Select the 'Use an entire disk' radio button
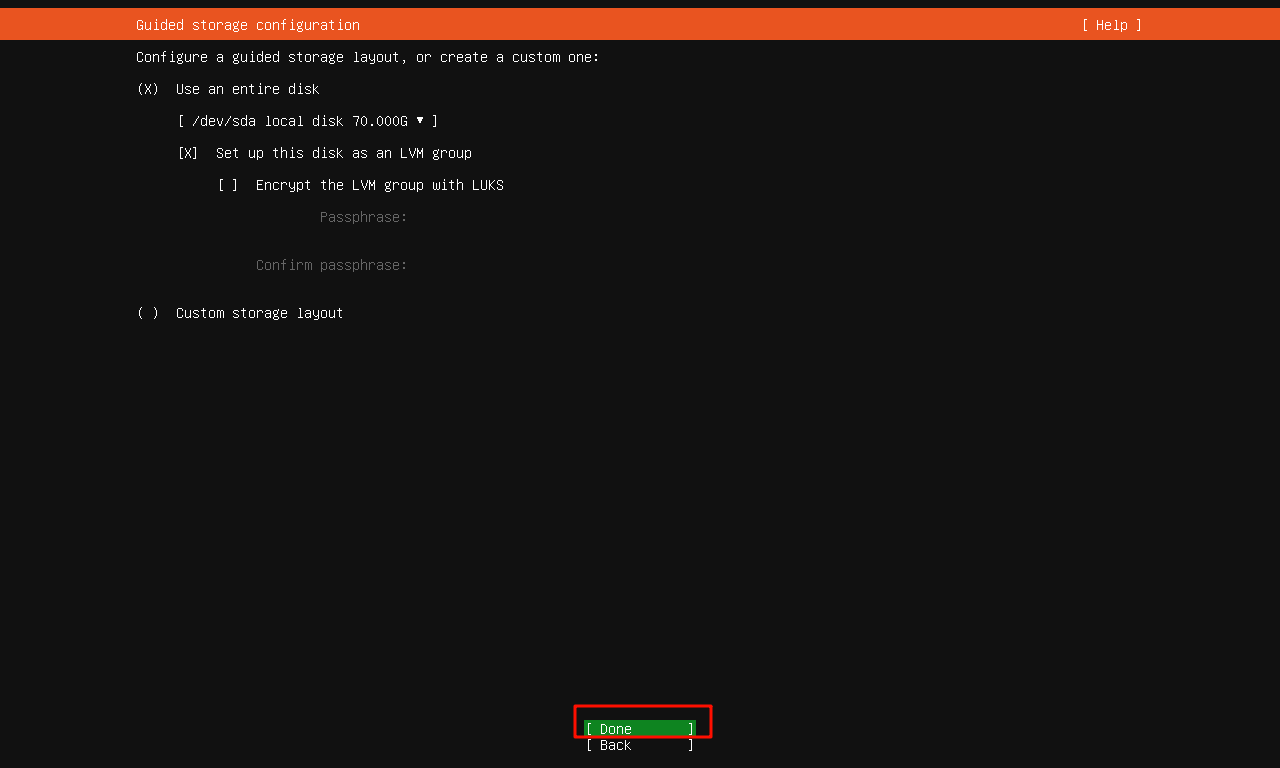This screenshot has height=768, width=1280. pyautogui.click(x=147, y=89)
